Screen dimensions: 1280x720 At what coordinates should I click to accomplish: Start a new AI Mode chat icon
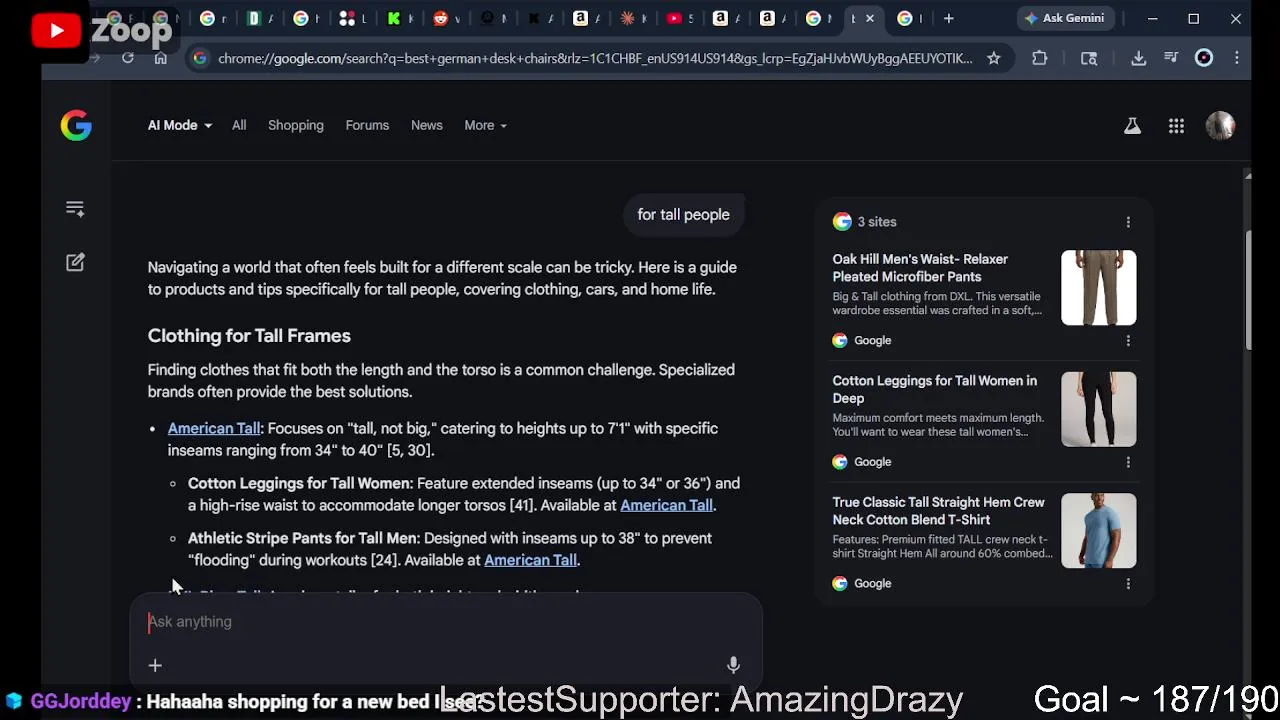(x=75, y=262)
